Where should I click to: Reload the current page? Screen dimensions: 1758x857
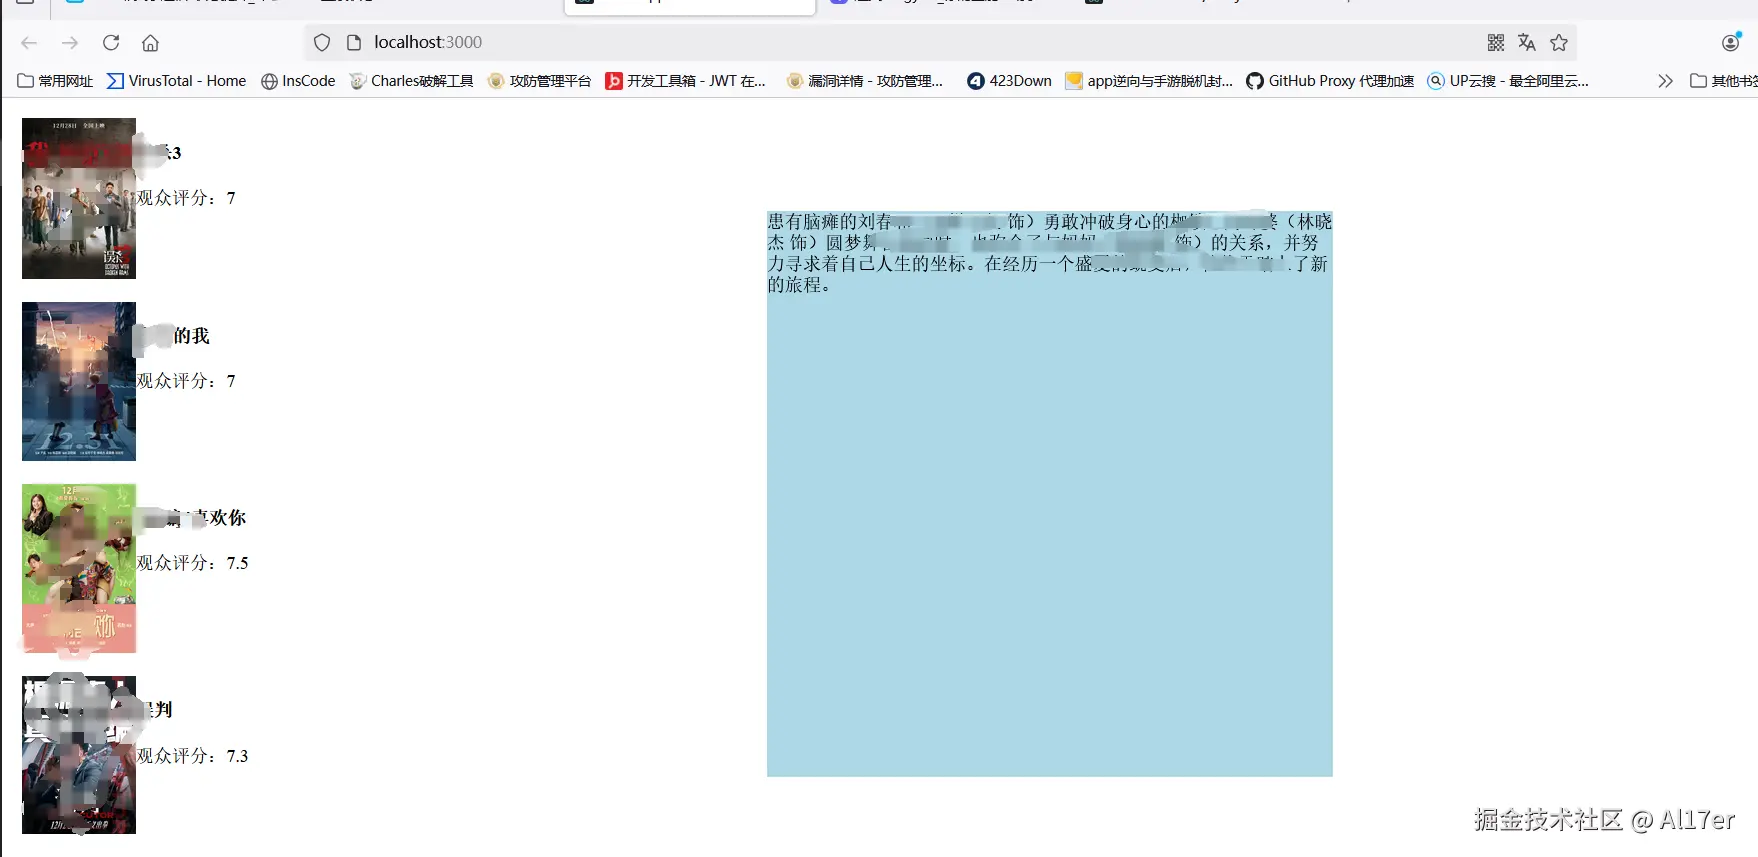111,42
